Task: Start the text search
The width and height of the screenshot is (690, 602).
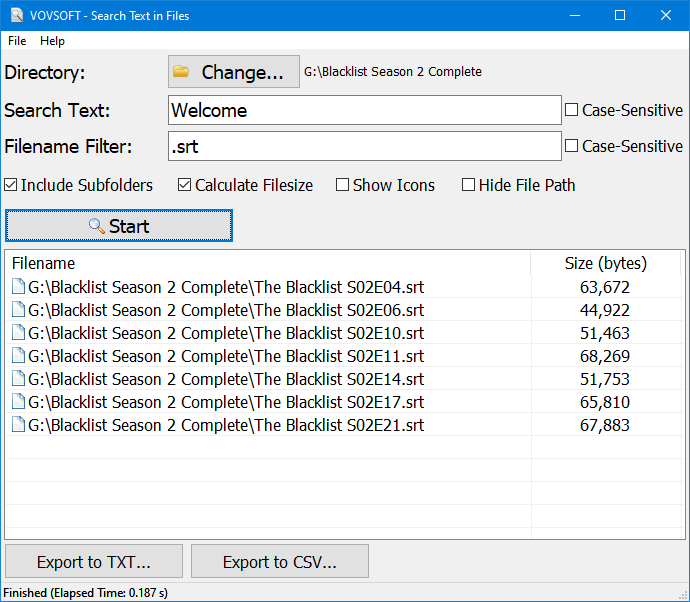Action: [119, 226]
